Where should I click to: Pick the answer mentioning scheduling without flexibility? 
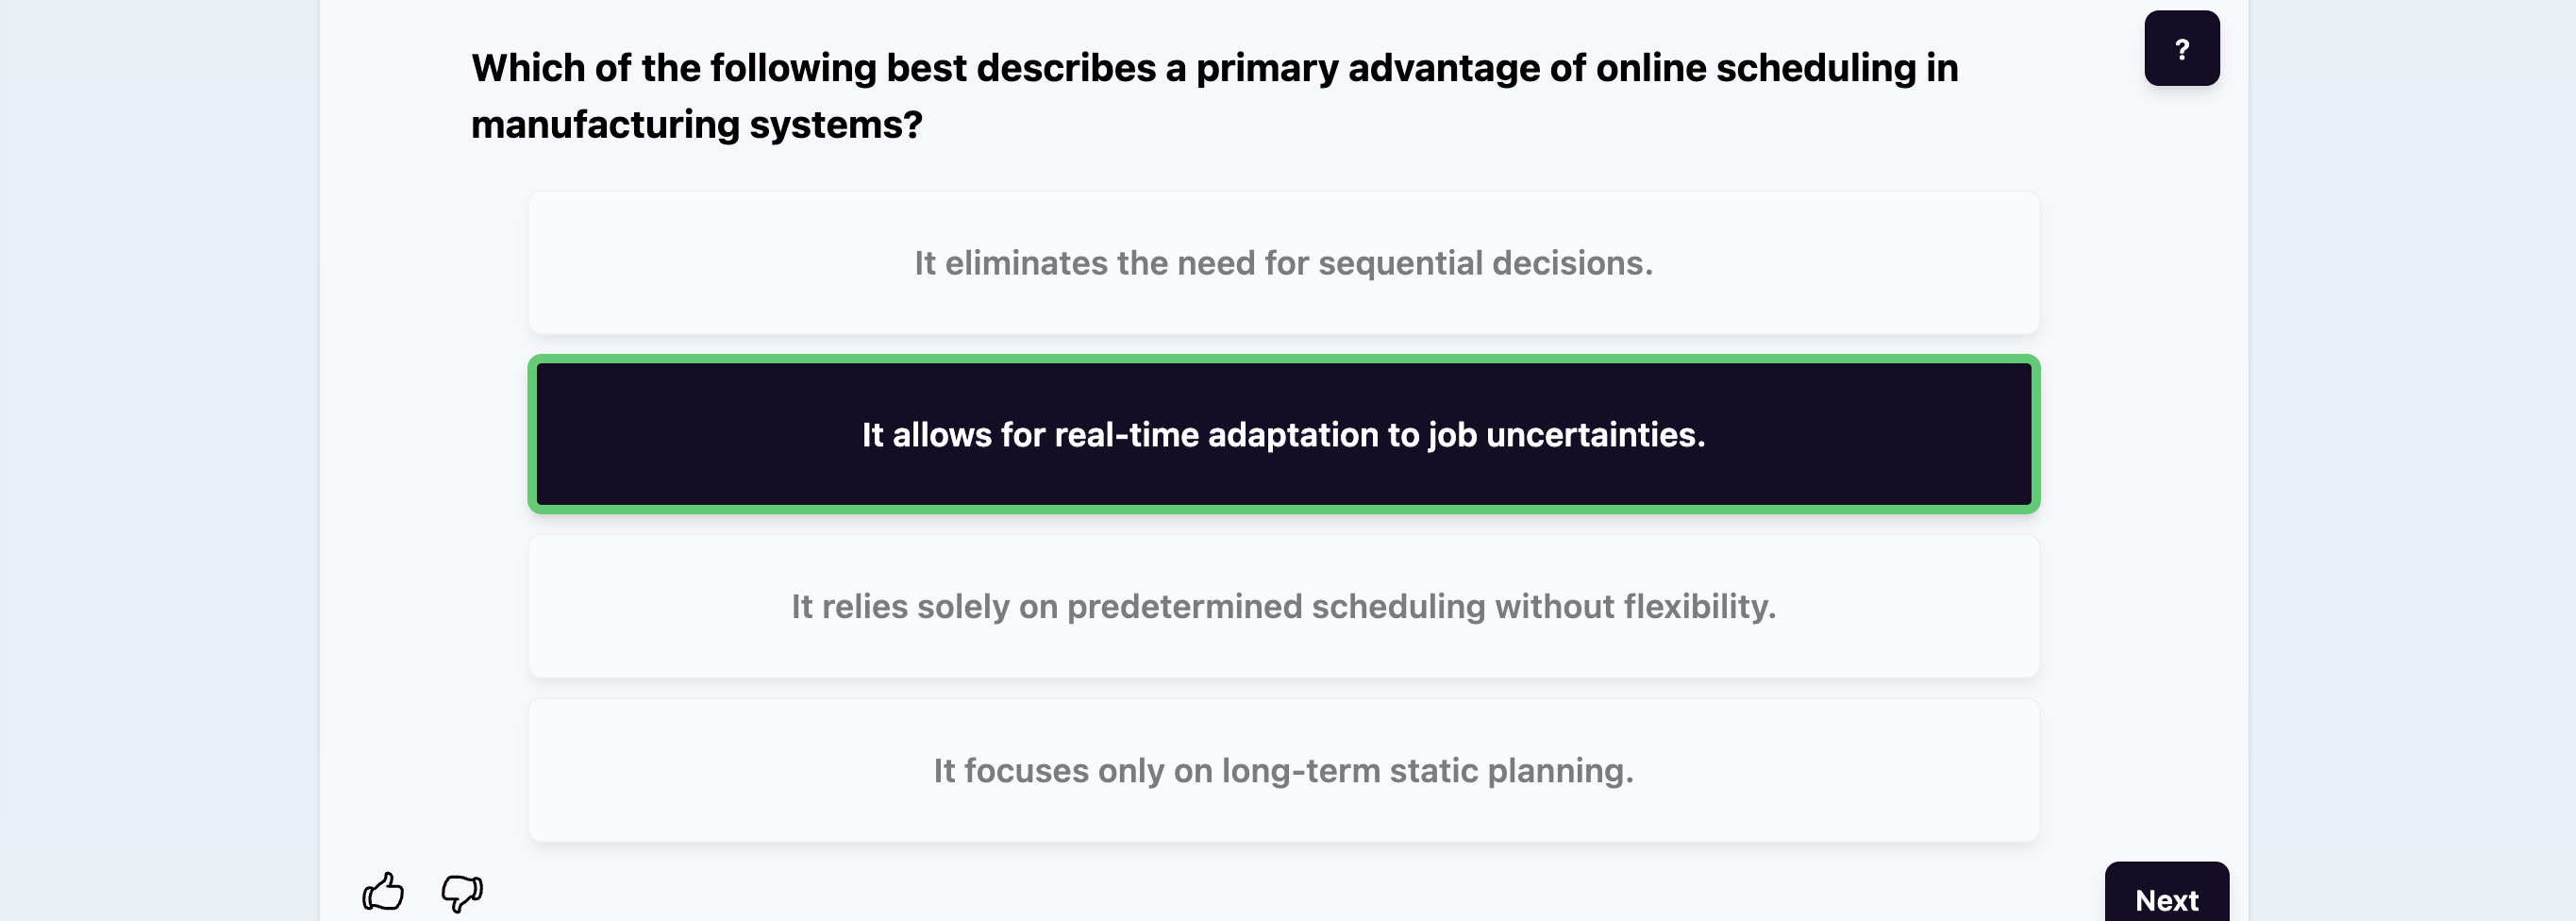click(x=1283, y=607)
